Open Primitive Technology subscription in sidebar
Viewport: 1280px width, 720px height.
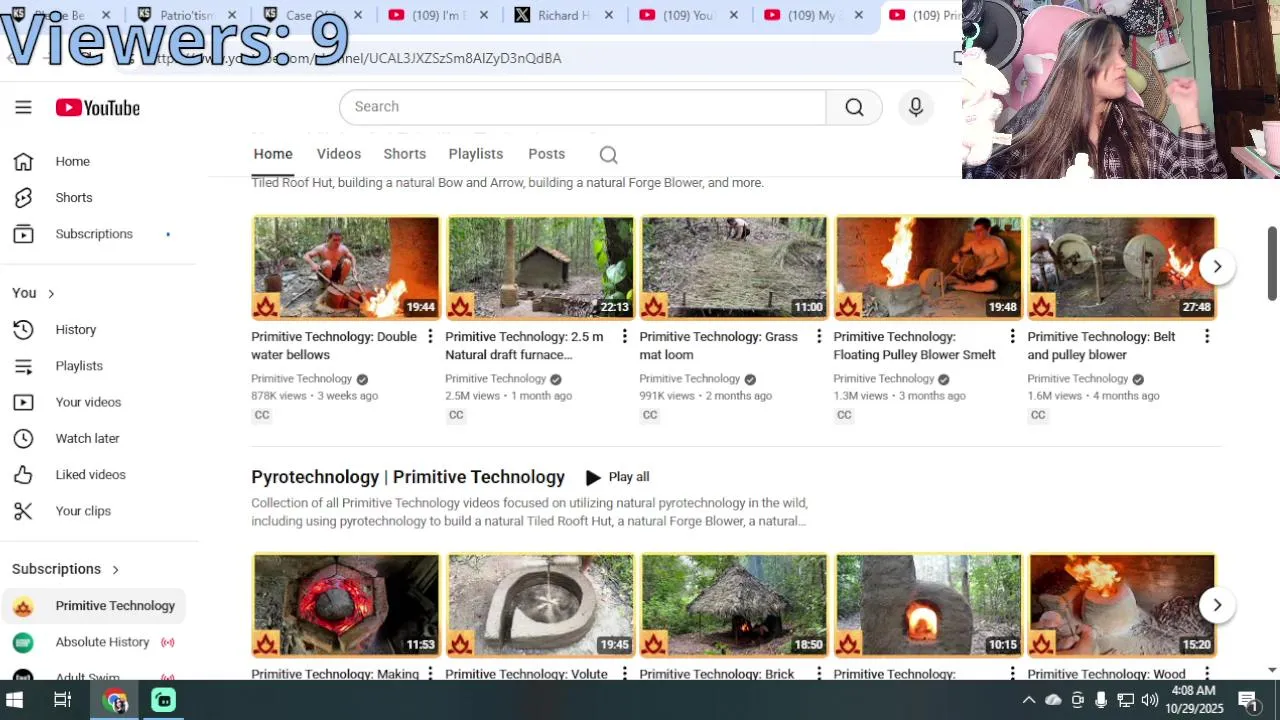coord(95,605)
